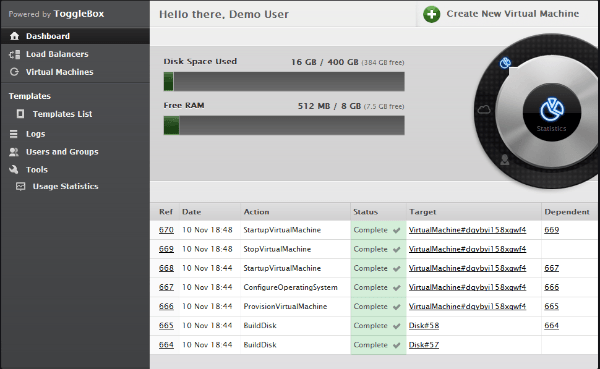Viewport: 600px width, 369px height.
Task: Open Users and Groups in the sidebar
Action: pos(62,152)
